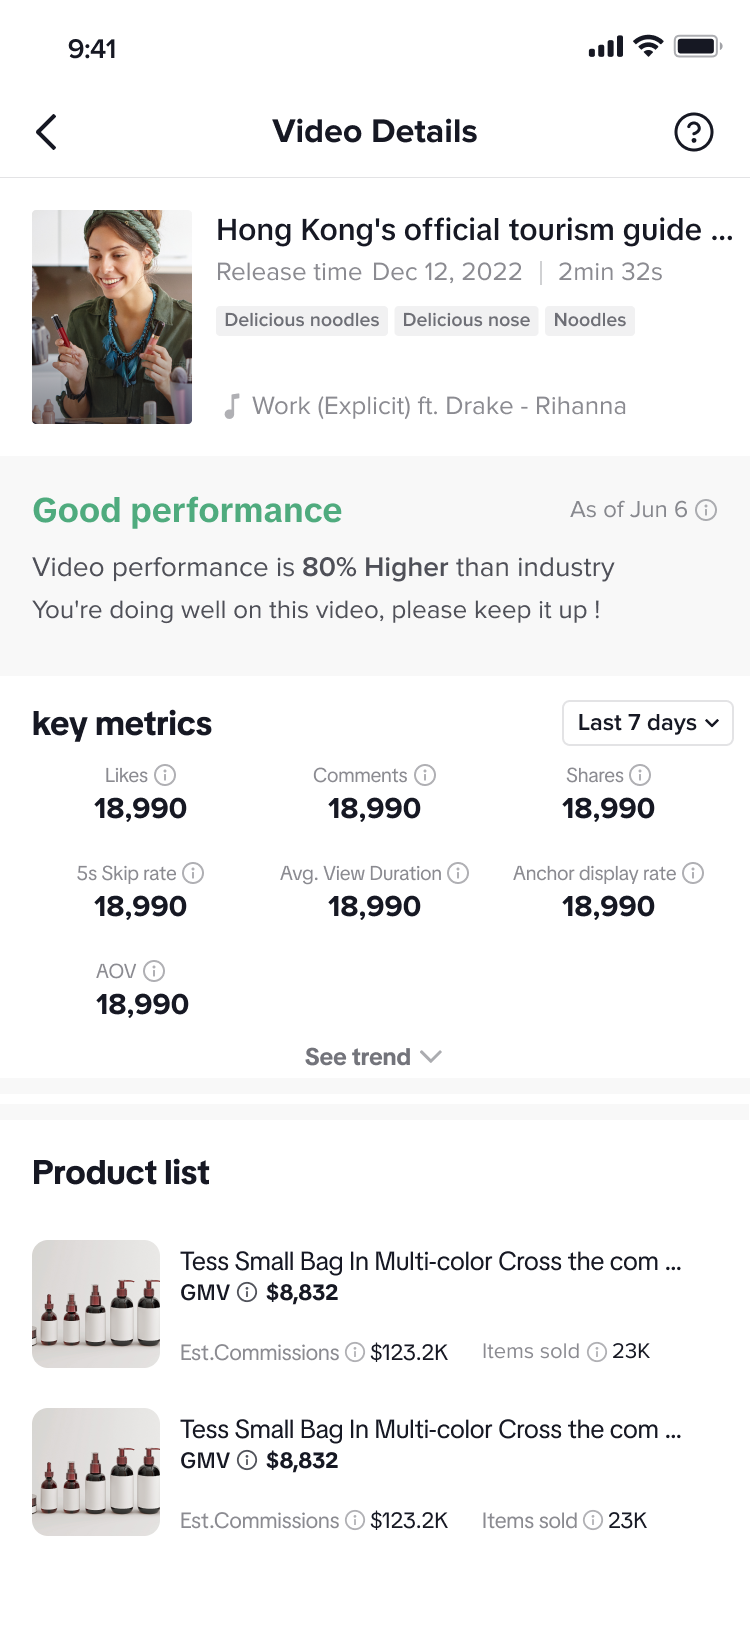This screenshot has height=1626, width=750.
Task: Tap info icon next to As of Jun 6
Action: click(x=706, y=510)
